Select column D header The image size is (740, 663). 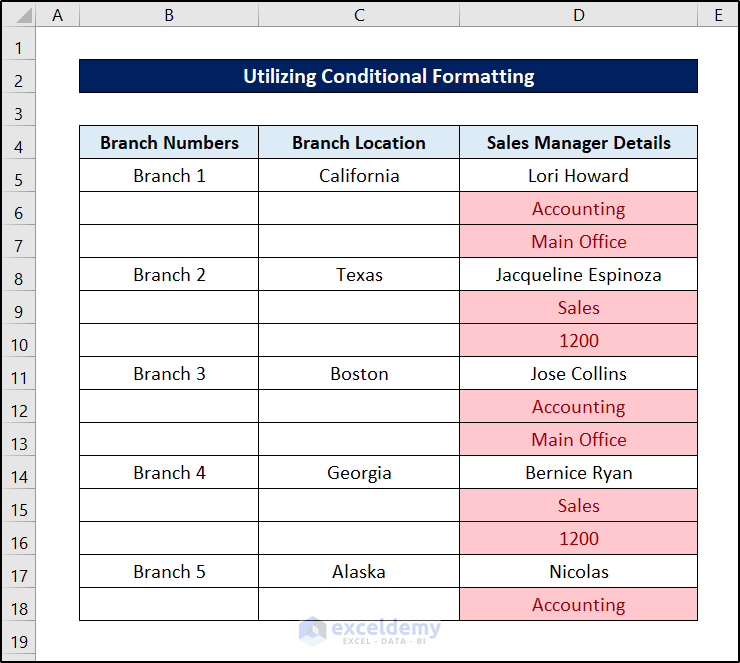578,15
